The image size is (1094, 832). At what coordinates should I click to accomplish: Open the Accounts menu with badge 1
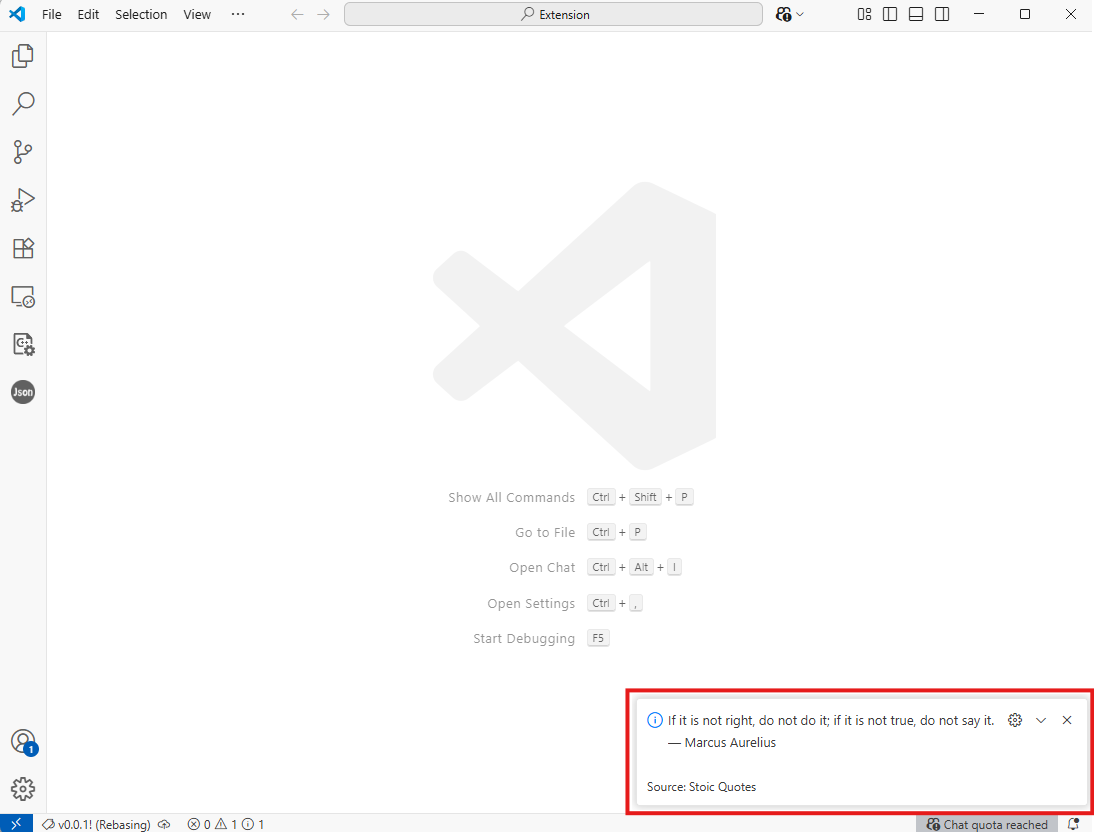[23, 741]
